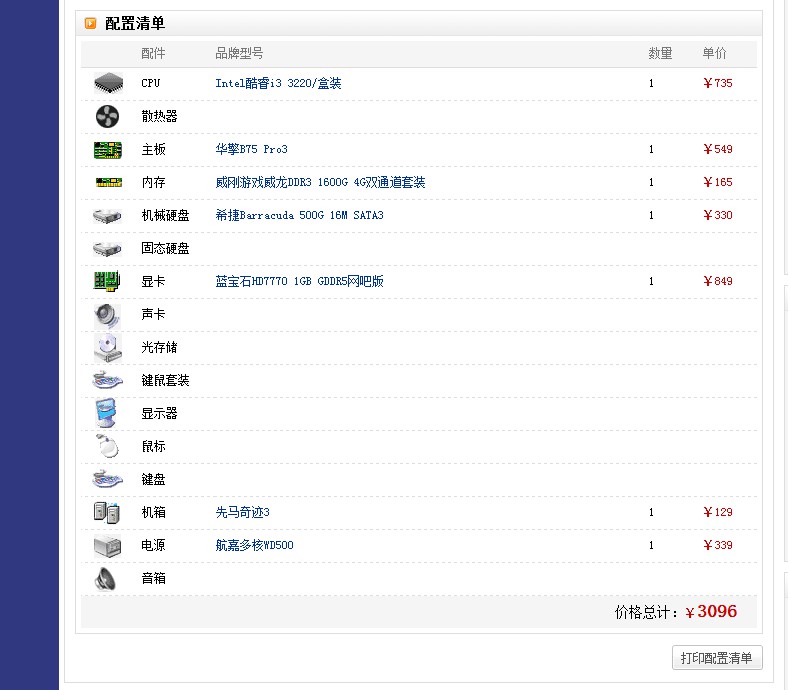The width and height of the screenshot is (788, 690).
Task: Open the 华擎B75 Pro3 link
Action: pos(251,149)
